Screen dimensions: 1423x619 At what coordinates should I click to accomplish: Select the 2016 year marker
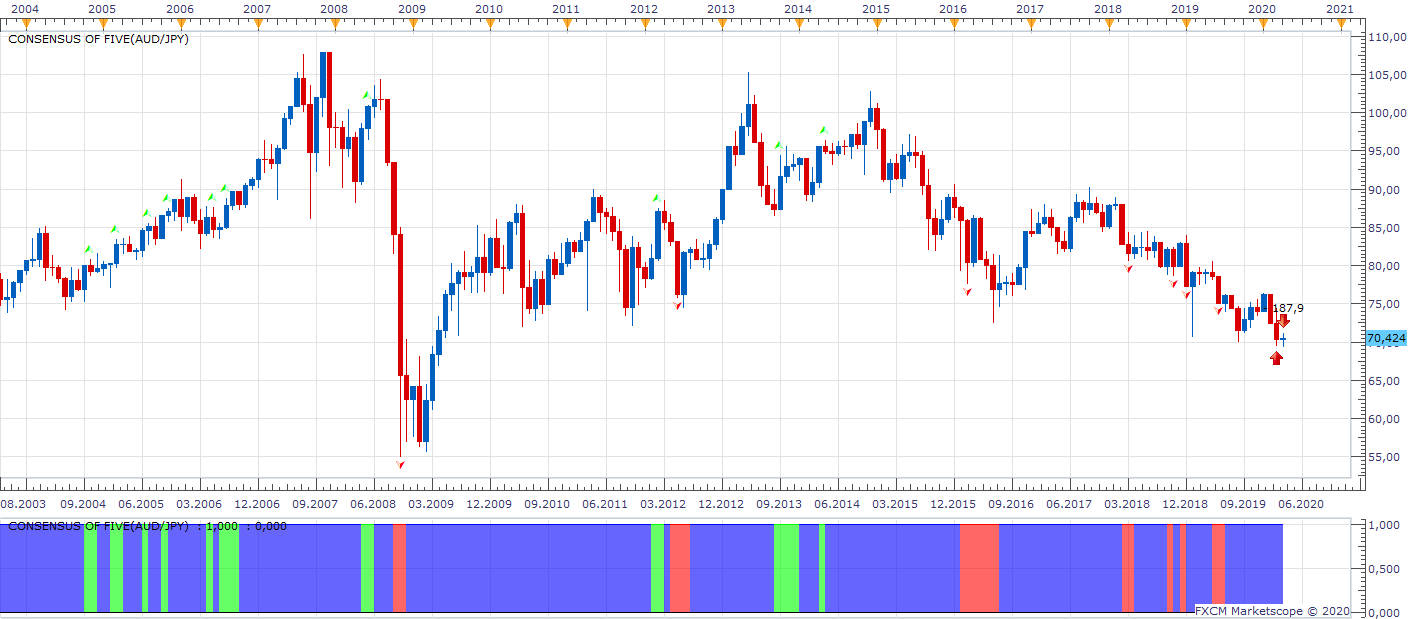click(x=953, y=8)
